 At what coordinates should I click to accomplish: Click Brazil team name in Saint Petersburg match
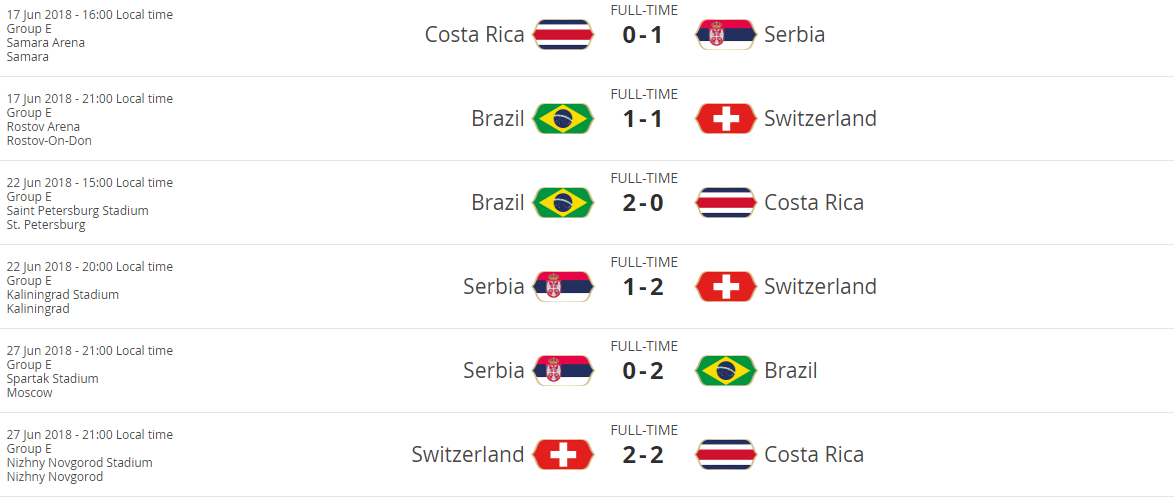(498, 203)
